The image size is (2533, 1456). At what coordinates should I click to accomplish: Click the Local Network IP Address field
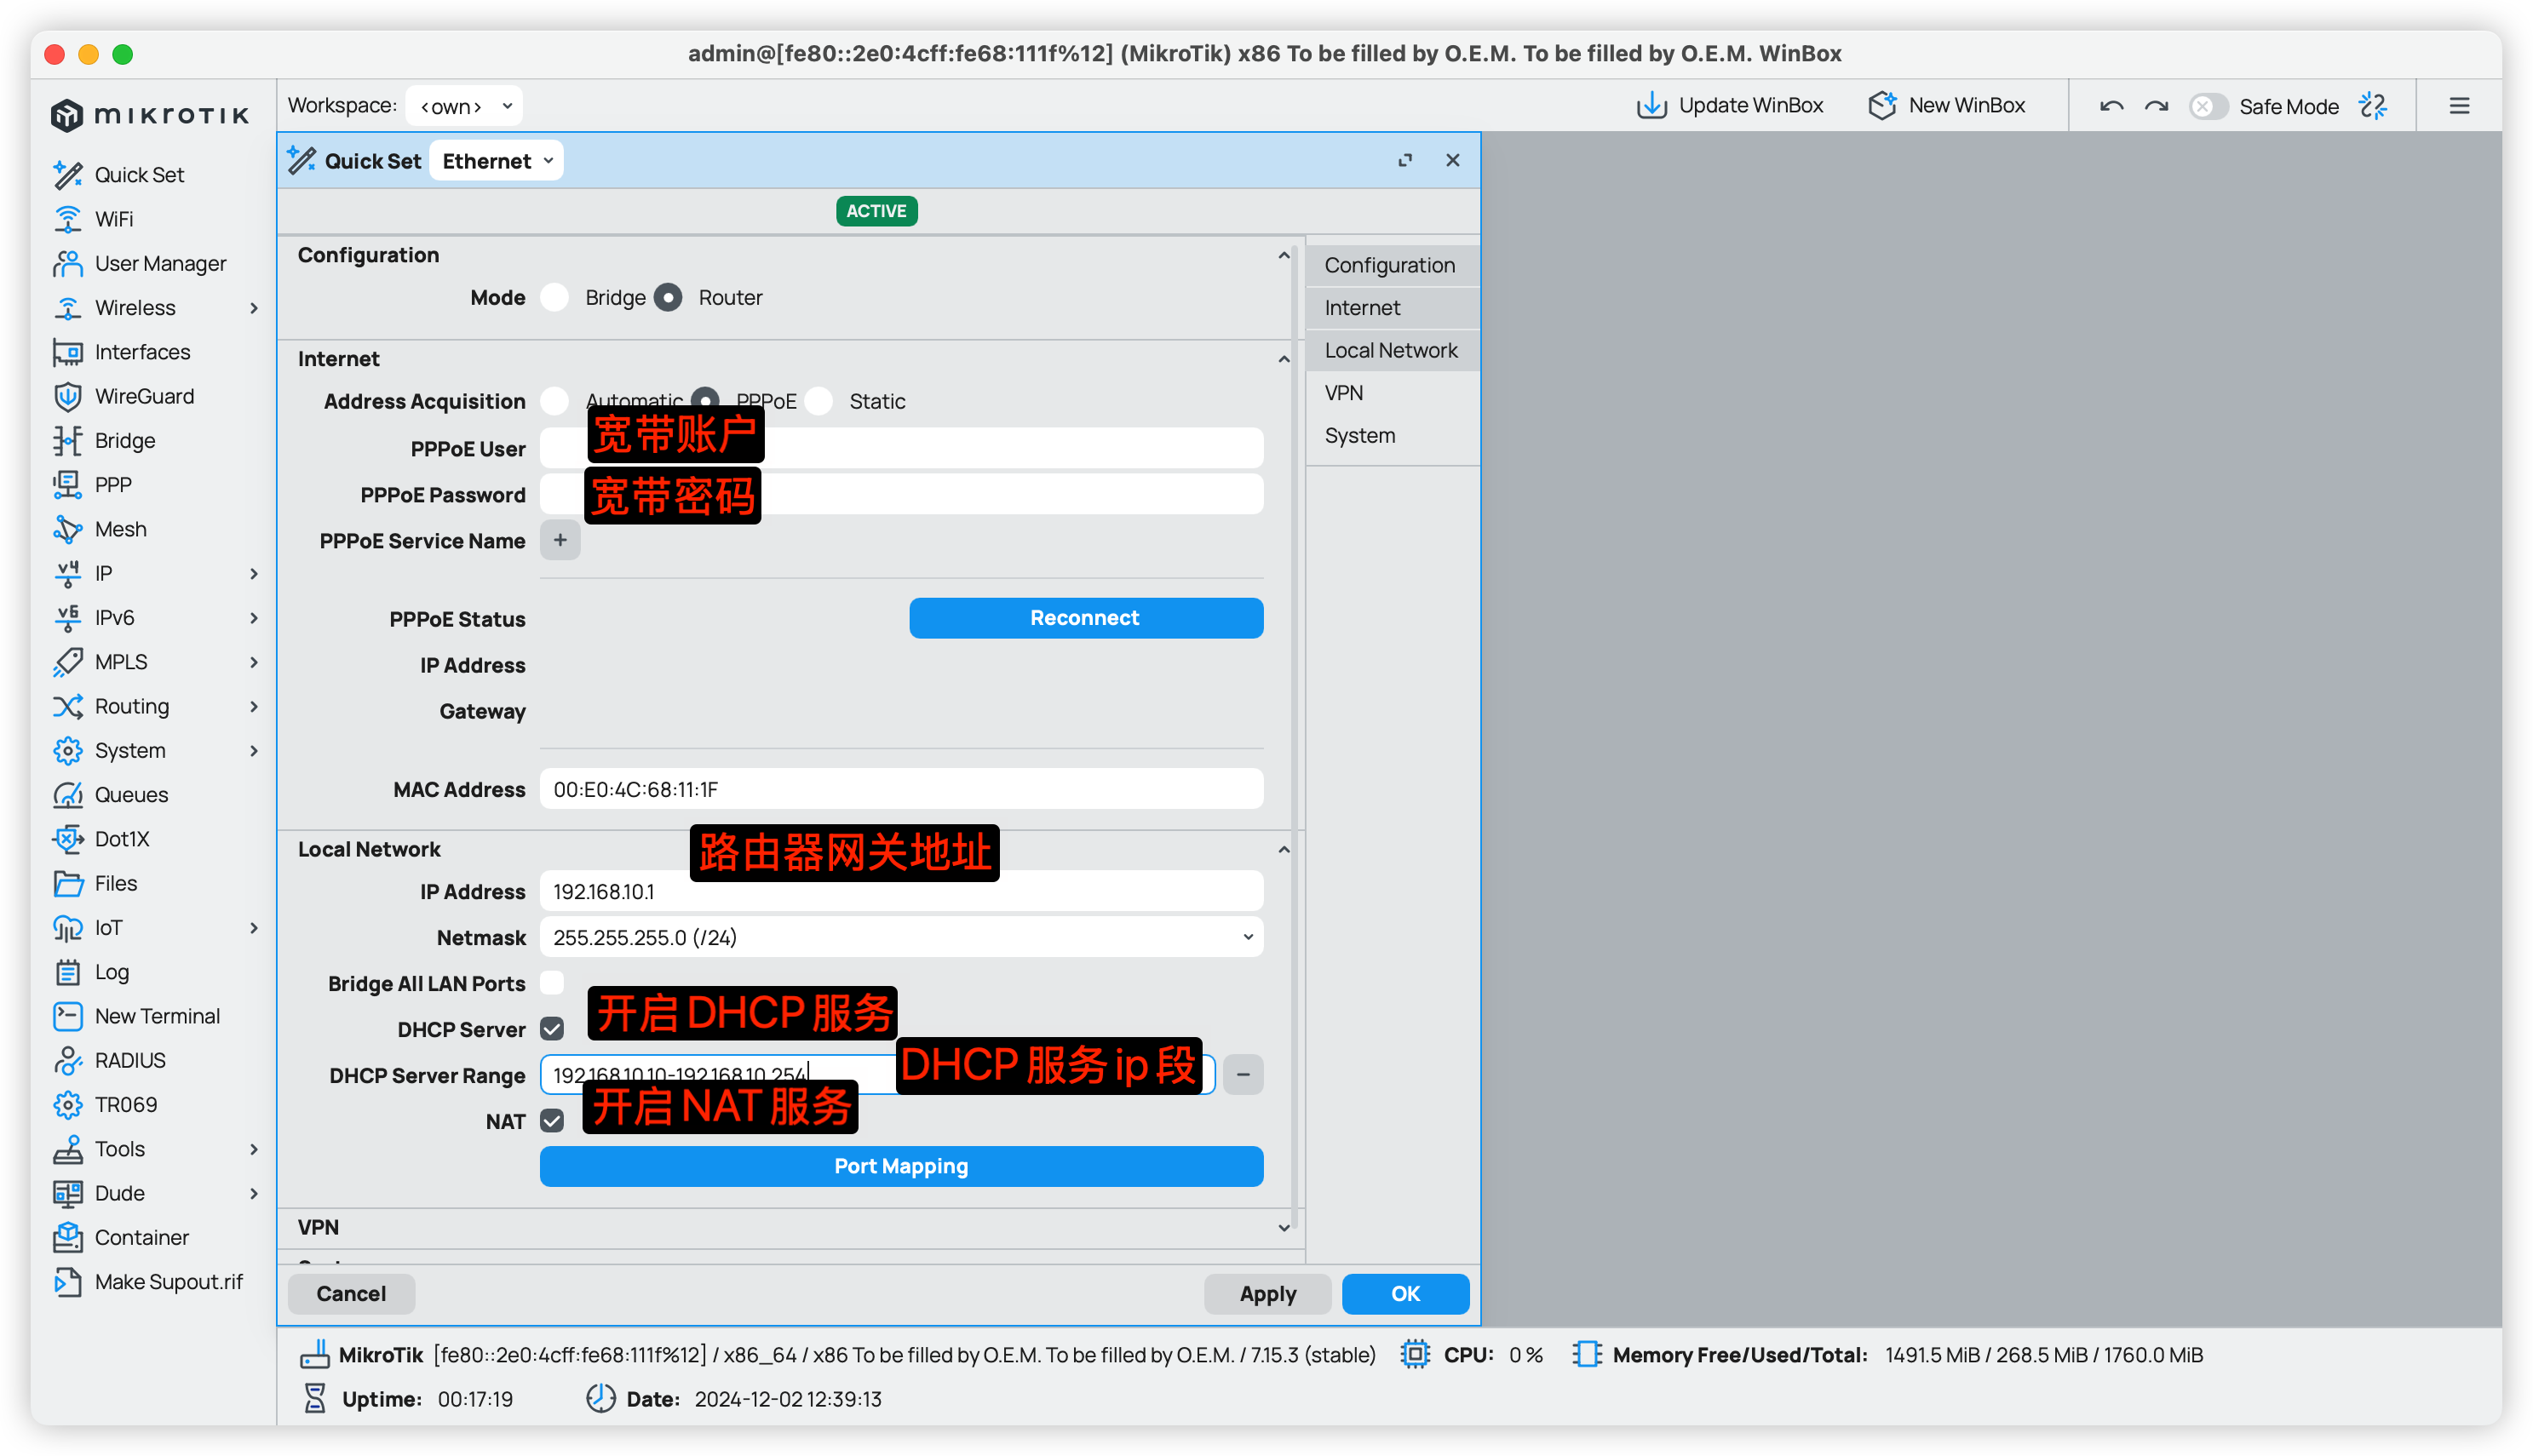[x=901, y=890]
